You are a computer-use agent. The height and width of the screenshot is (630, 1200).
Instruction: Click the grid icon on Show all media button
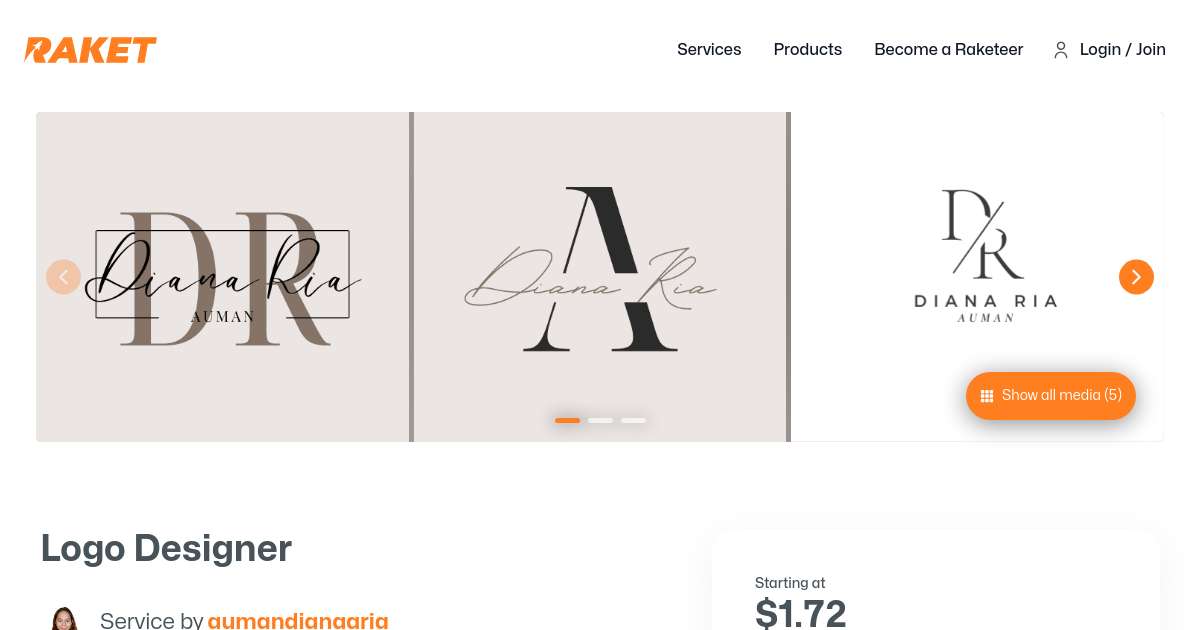(987, 395)
